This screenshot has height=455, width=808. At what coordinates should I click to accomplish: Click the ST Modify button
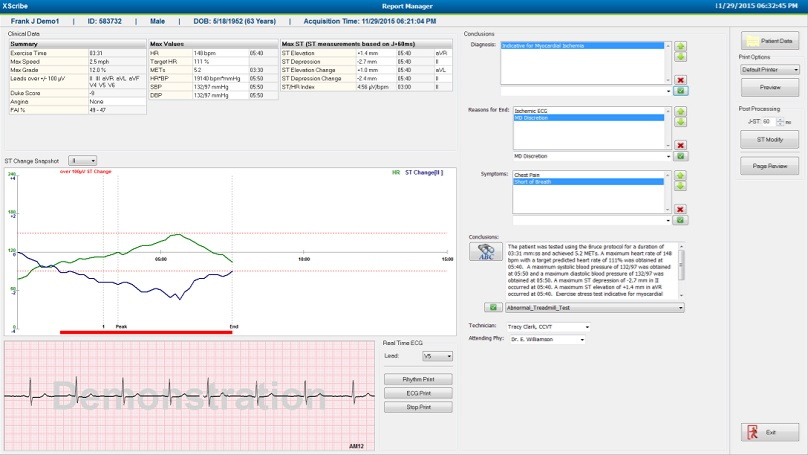768,140
